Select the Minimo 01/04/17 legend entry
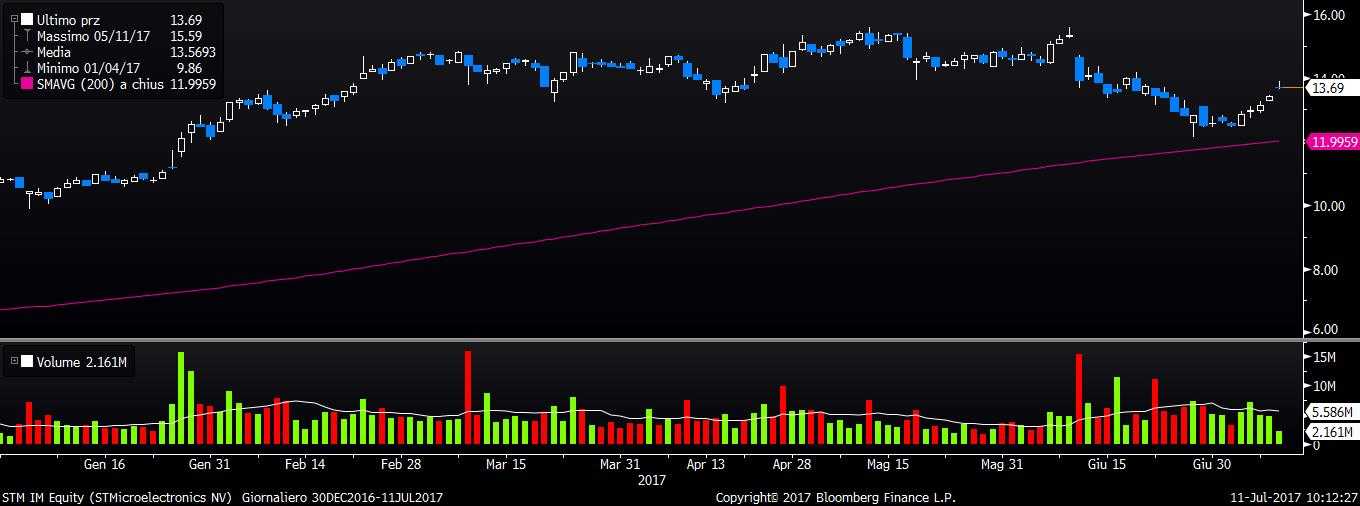 pyautogui.click(x=91, y=68)
